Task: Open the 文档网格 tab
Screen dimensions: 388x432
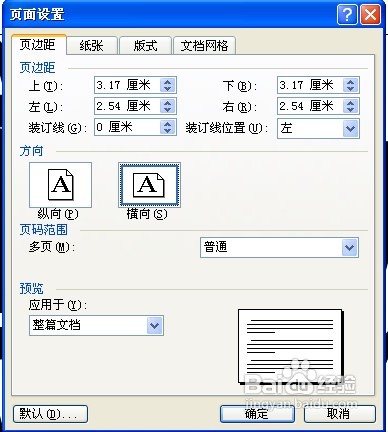Action: click(x=204, y=46)
